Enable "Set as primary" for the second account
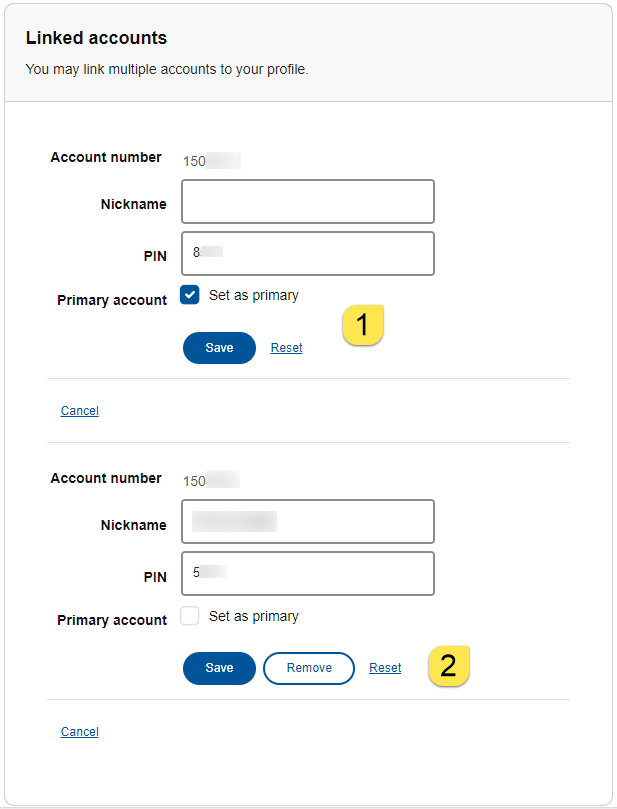617x809 pixels. pos(189,615)
